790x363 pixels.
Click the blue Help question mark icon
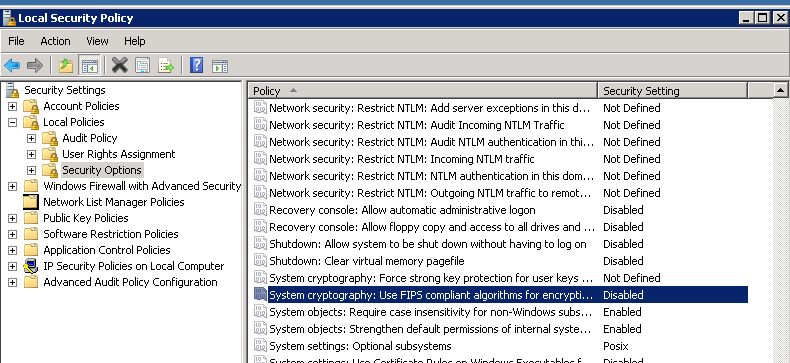point(196,65)
